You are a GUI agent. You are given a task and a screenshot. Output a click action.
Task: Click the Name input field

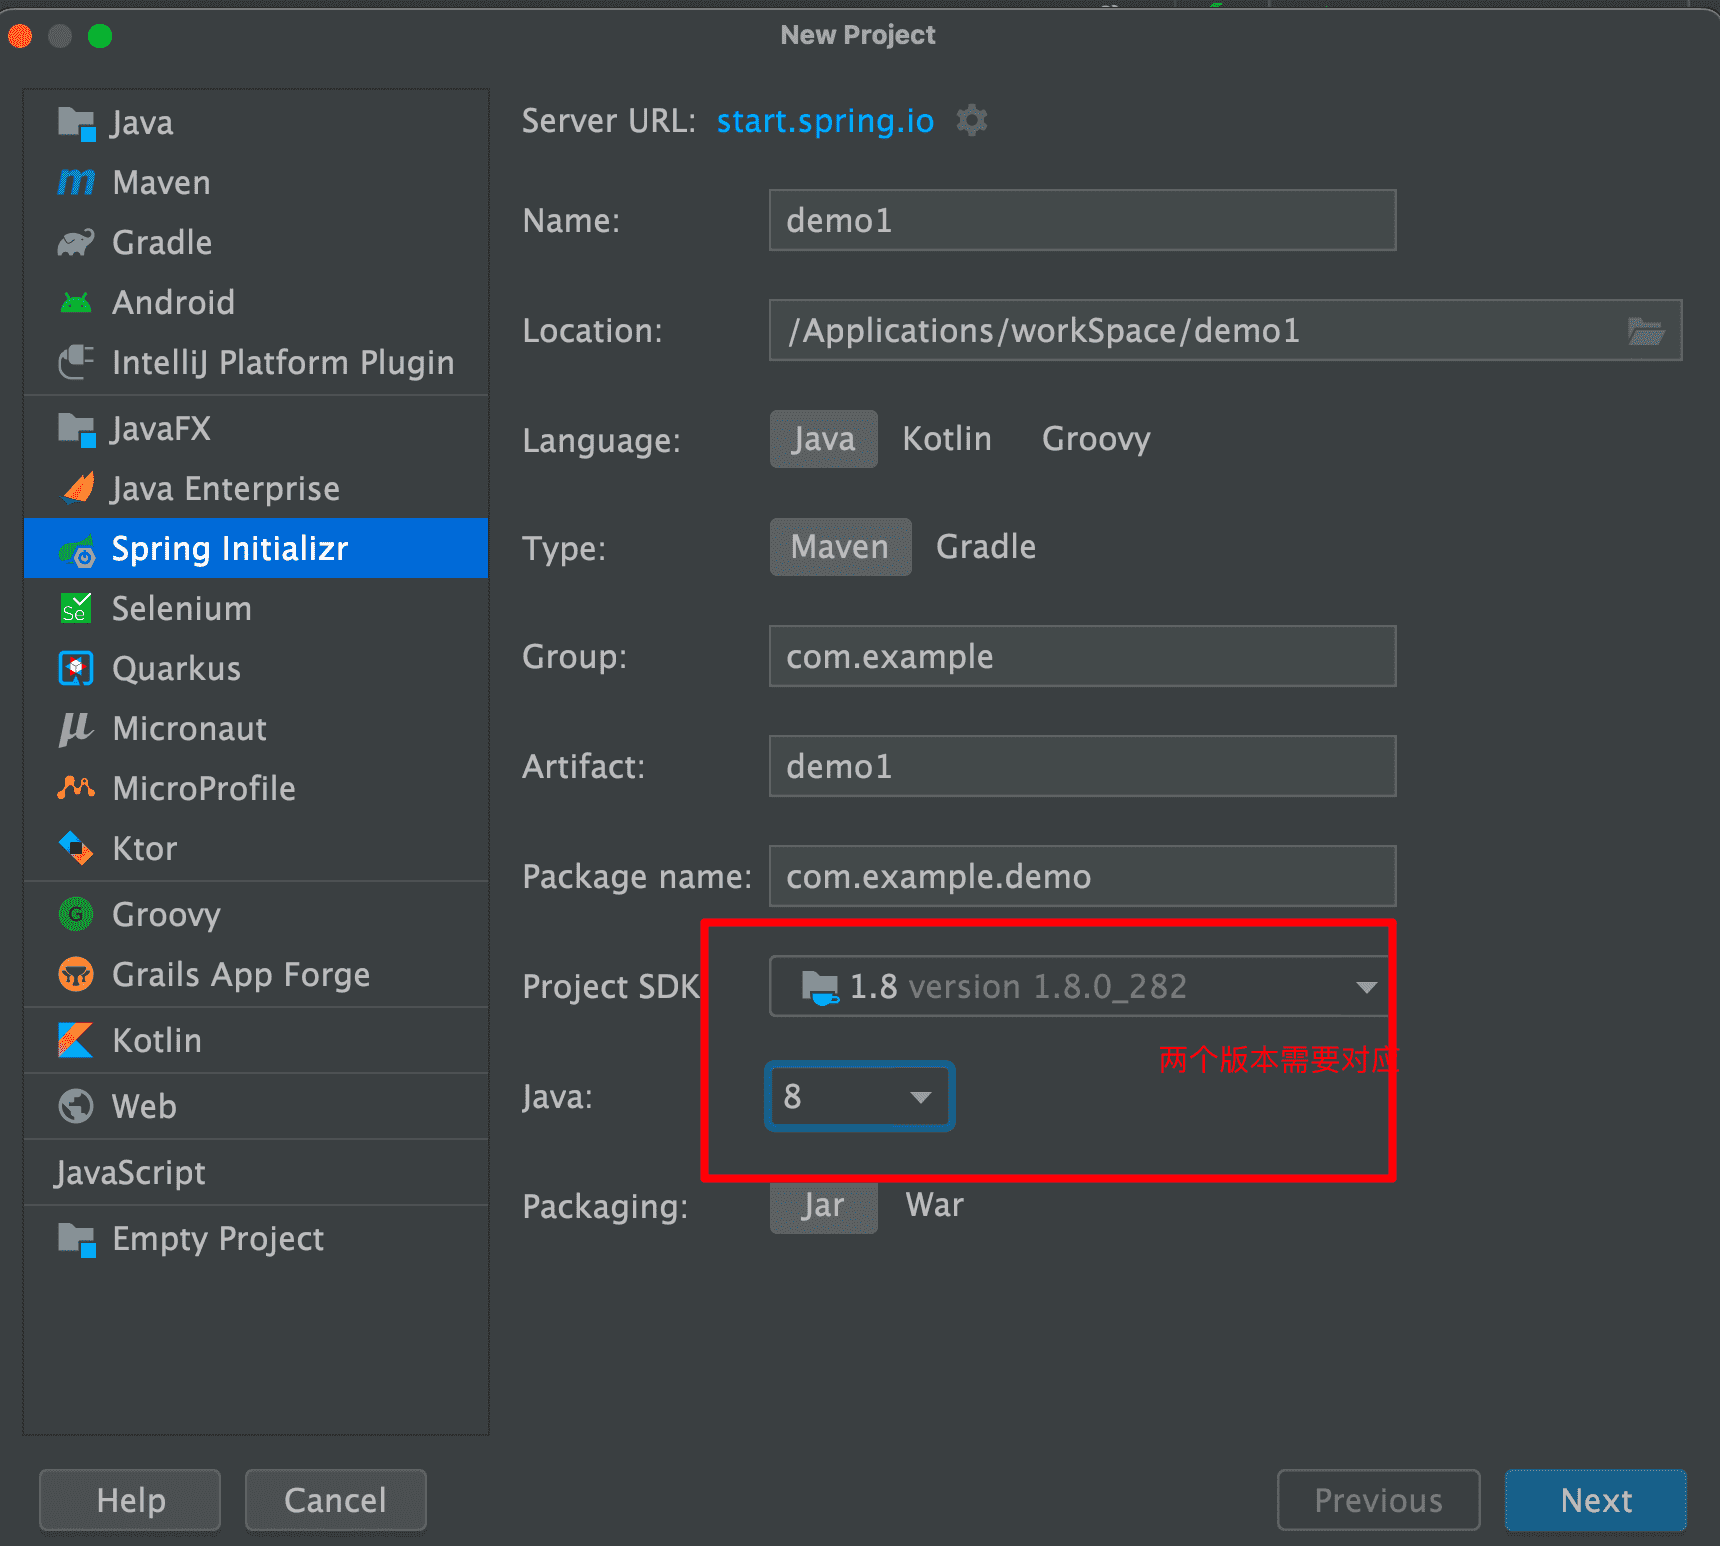pos(1082,220)
